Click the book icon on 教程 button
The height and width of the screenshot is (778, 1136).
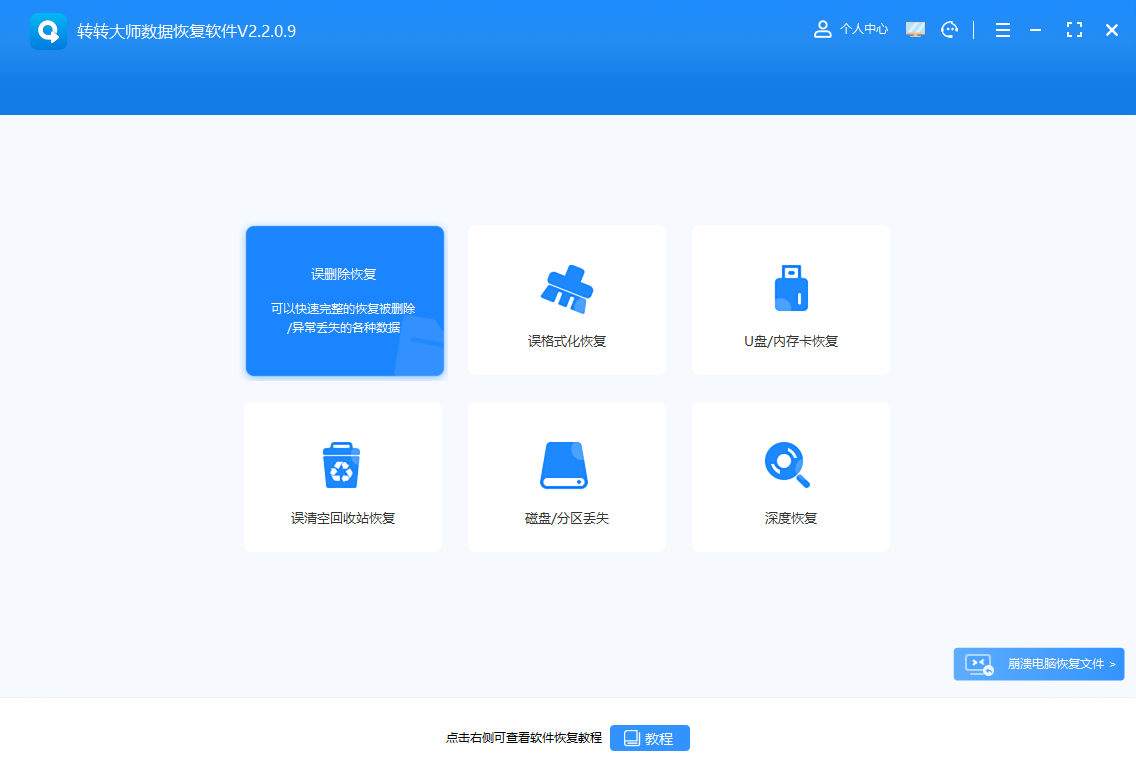point(632,738)
